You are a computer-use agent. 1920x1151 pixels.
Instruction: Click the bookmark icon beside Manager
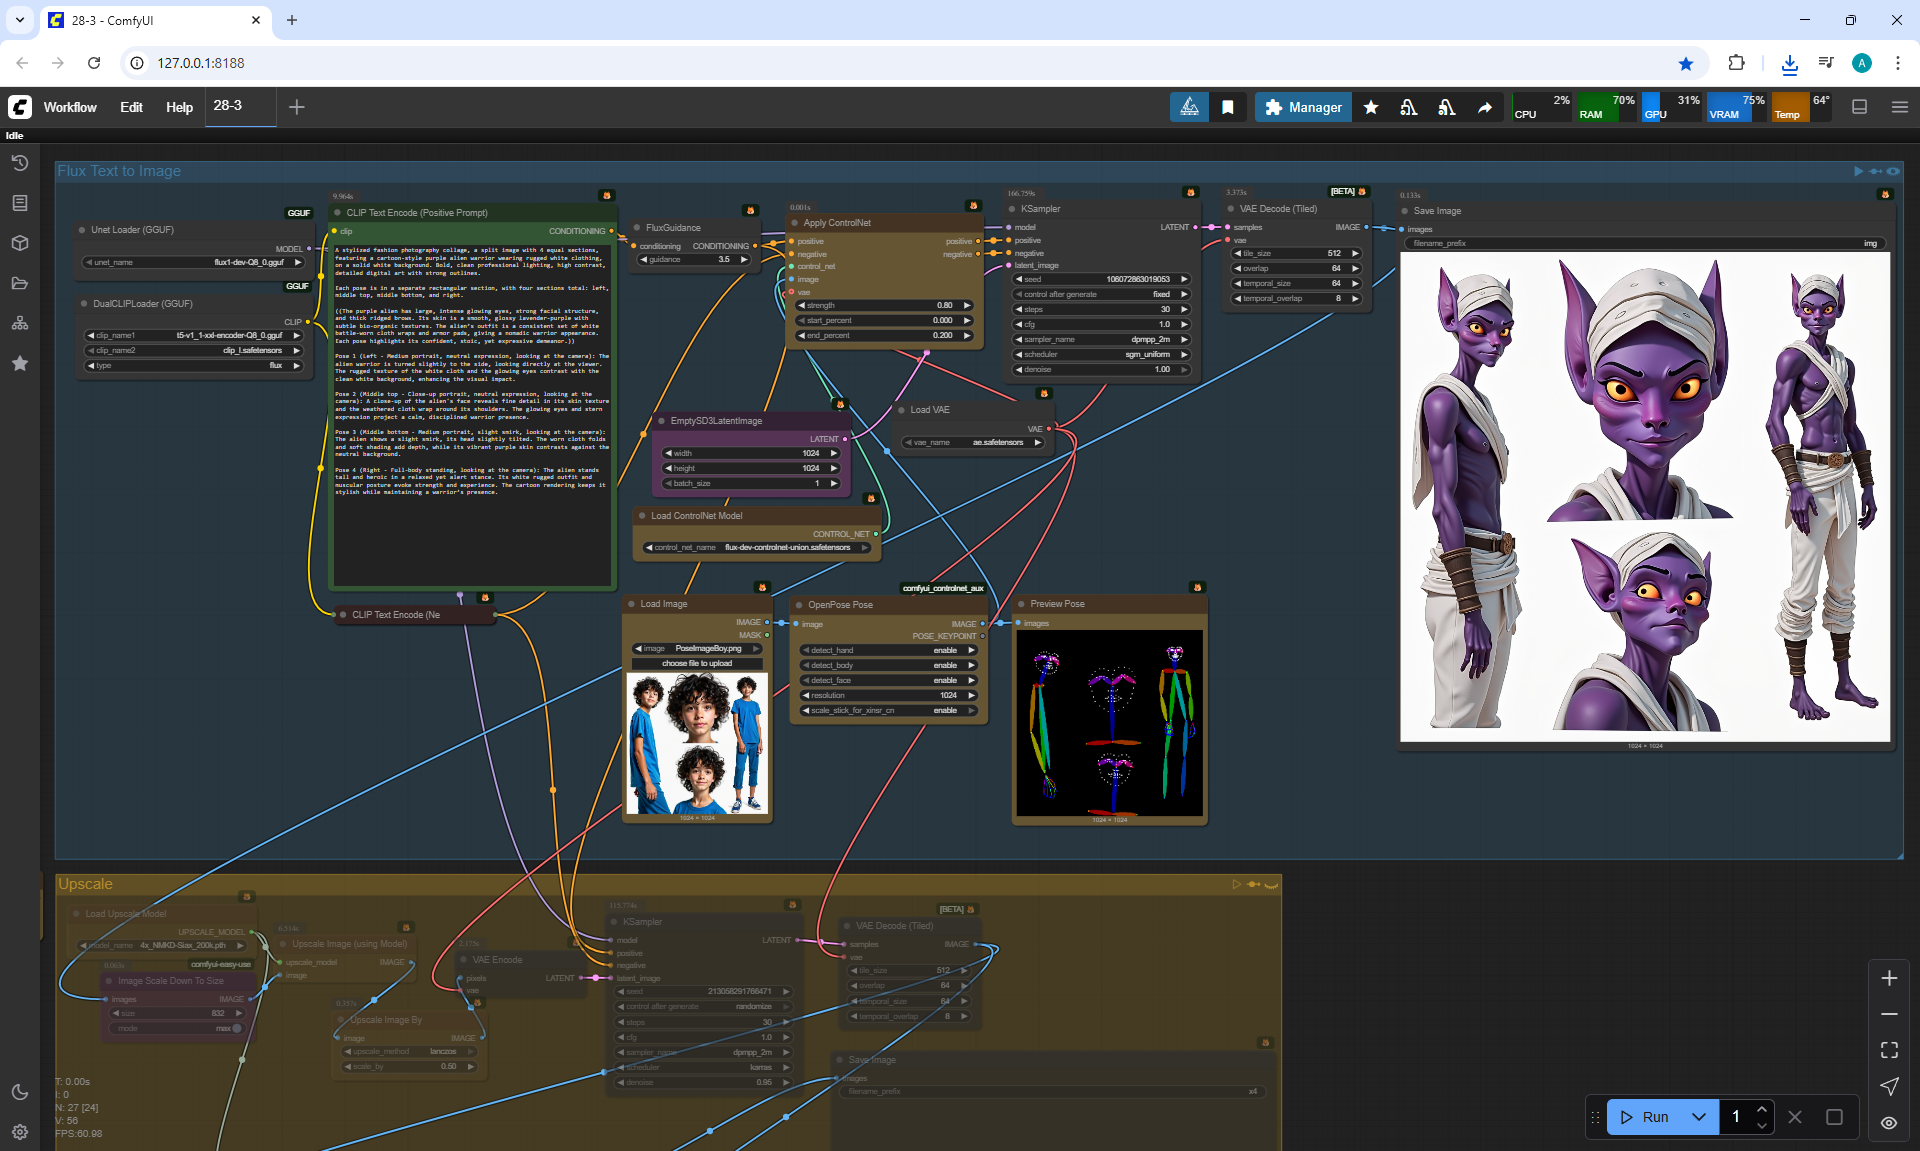[x=1228, y=107]
